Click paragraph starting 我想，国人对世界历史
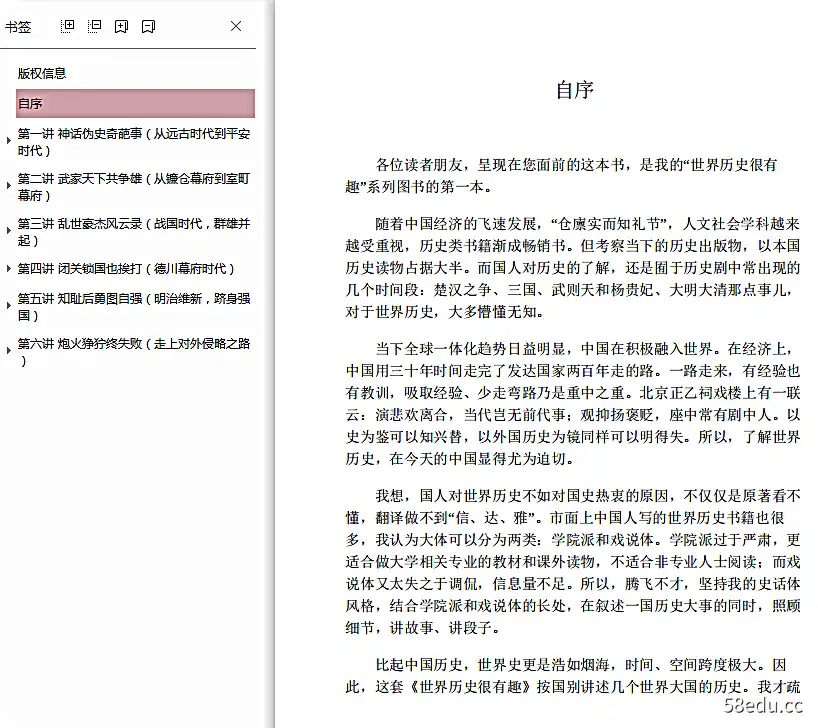 (573, 562)
